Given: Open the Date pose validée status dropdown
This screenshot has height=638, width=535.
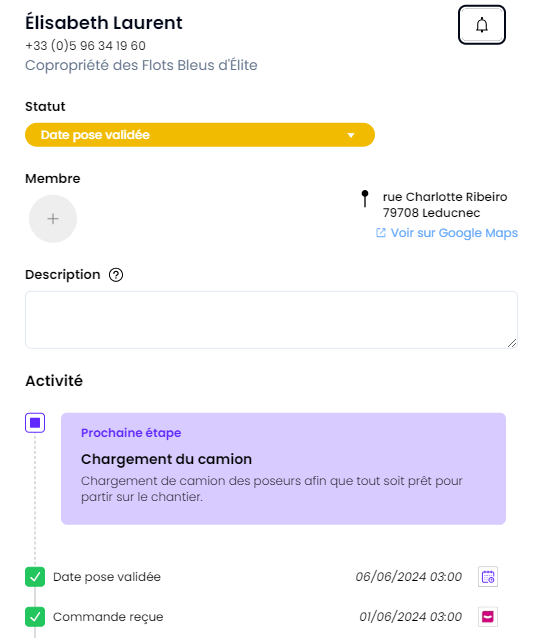Looking at the screenshot, I should (x=200, y=135).
